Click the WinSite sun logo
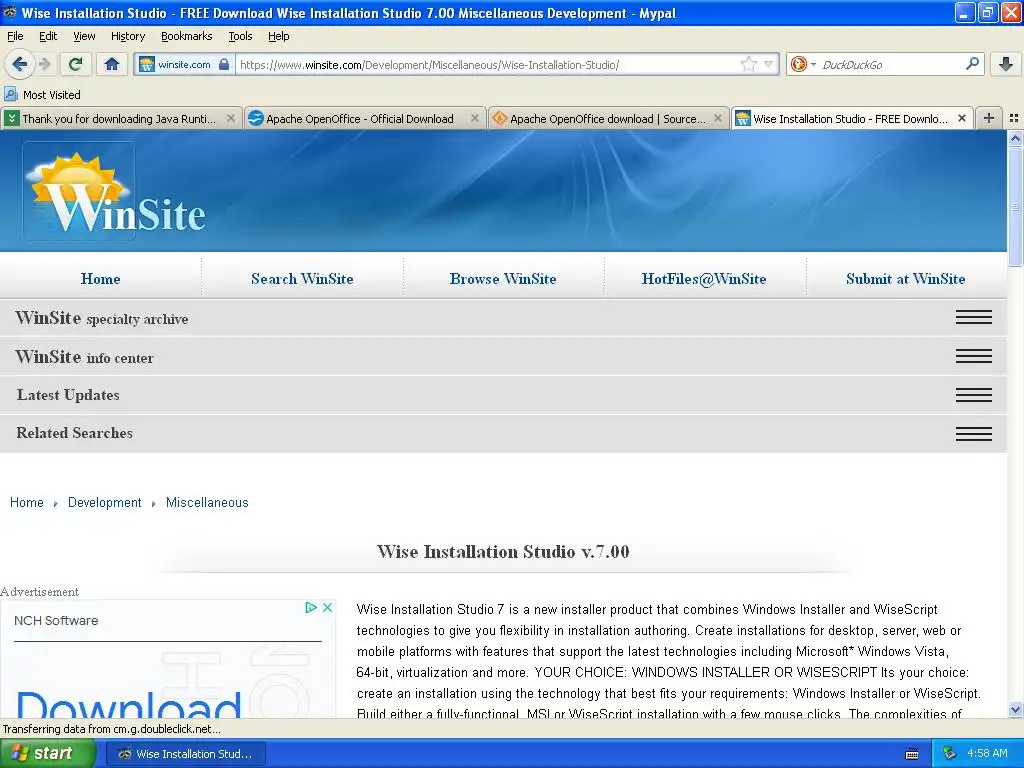 pos(114,191)
